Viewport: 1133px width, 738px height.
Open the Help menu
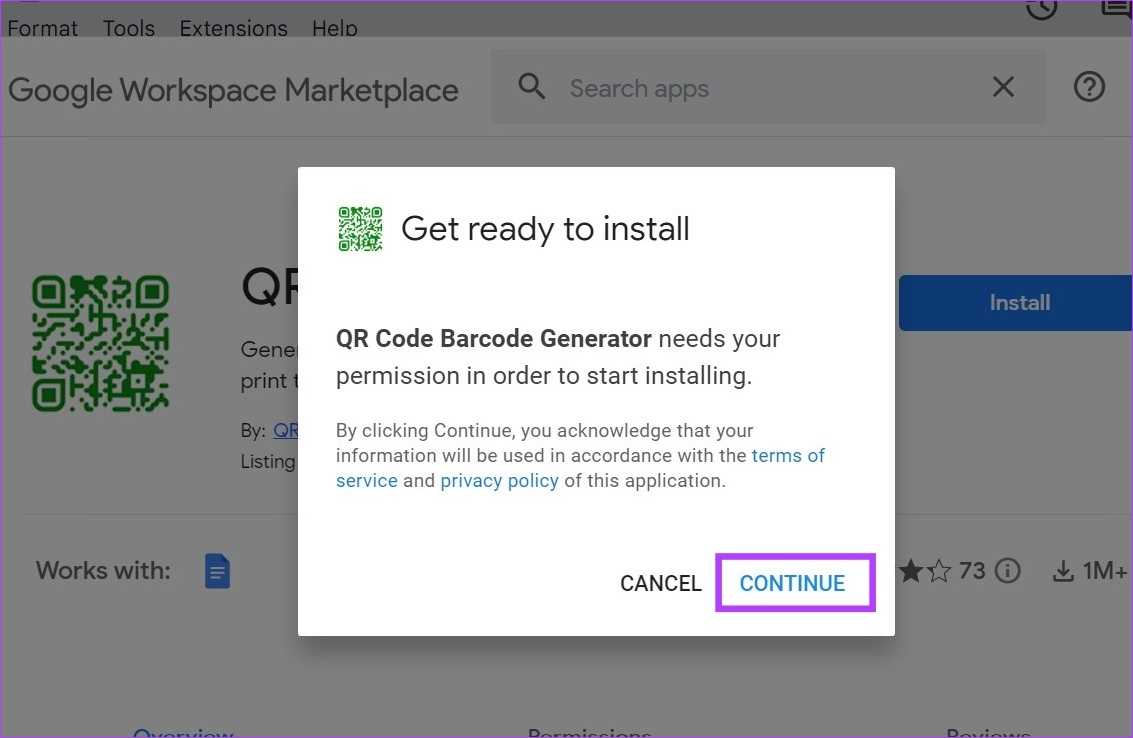(334, 28)
